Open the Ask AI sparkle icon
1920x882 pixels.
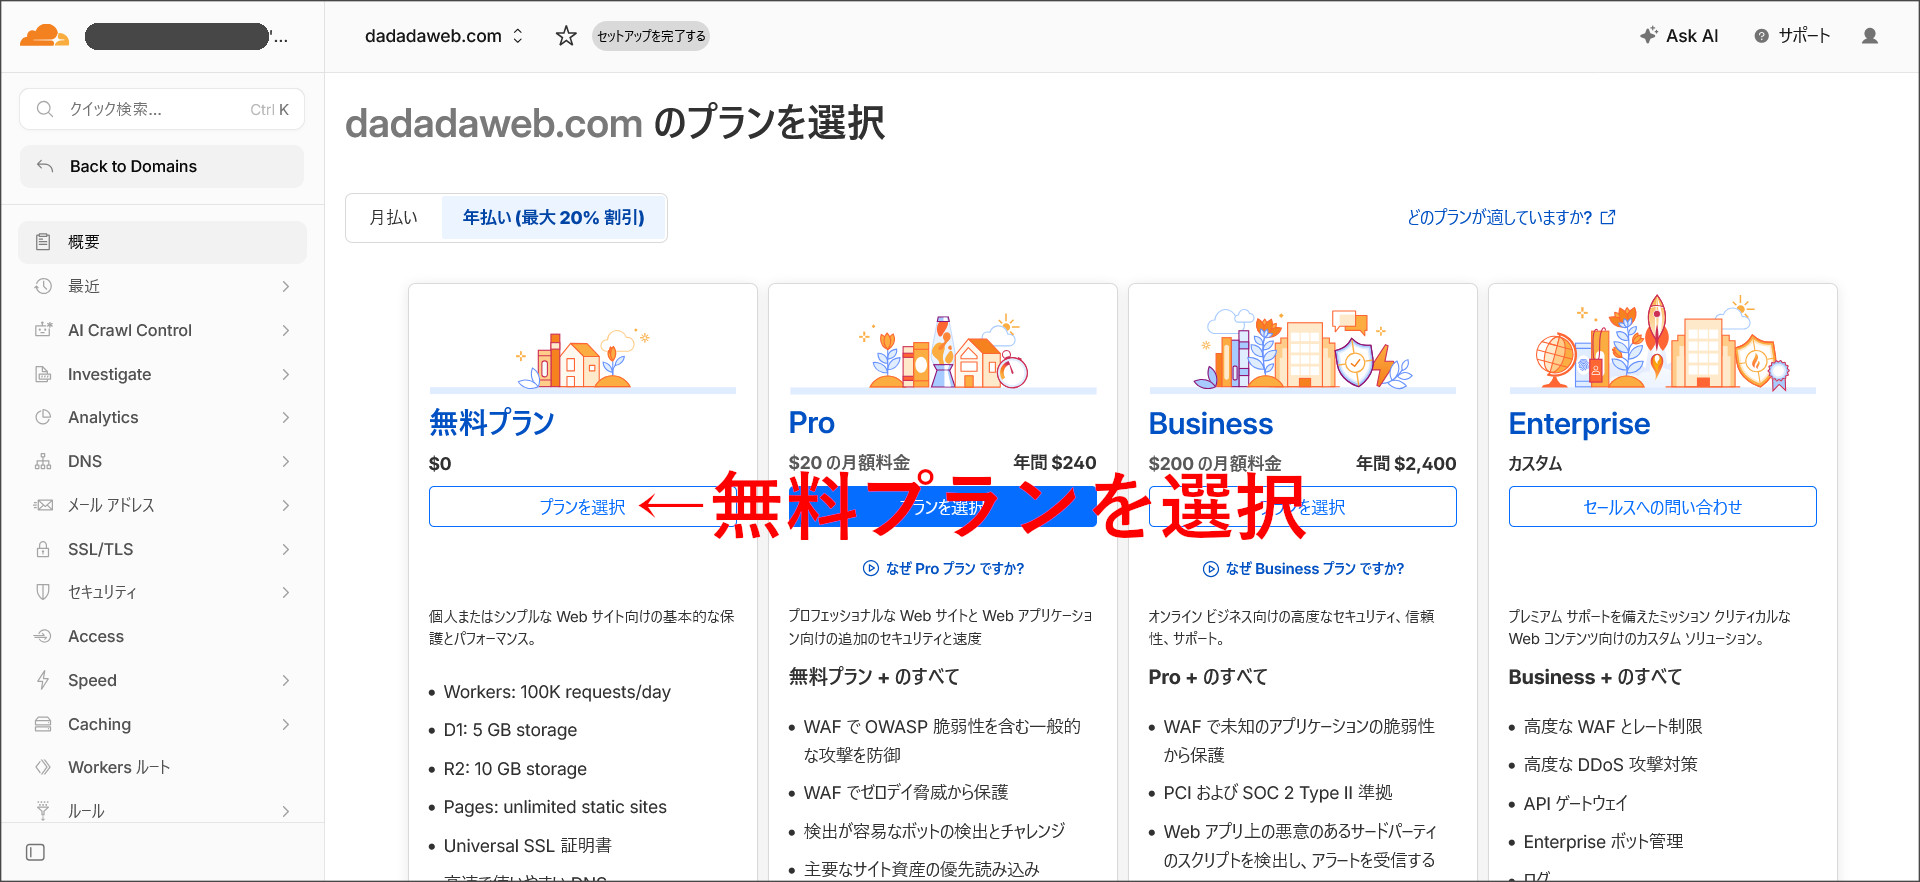1649,35
